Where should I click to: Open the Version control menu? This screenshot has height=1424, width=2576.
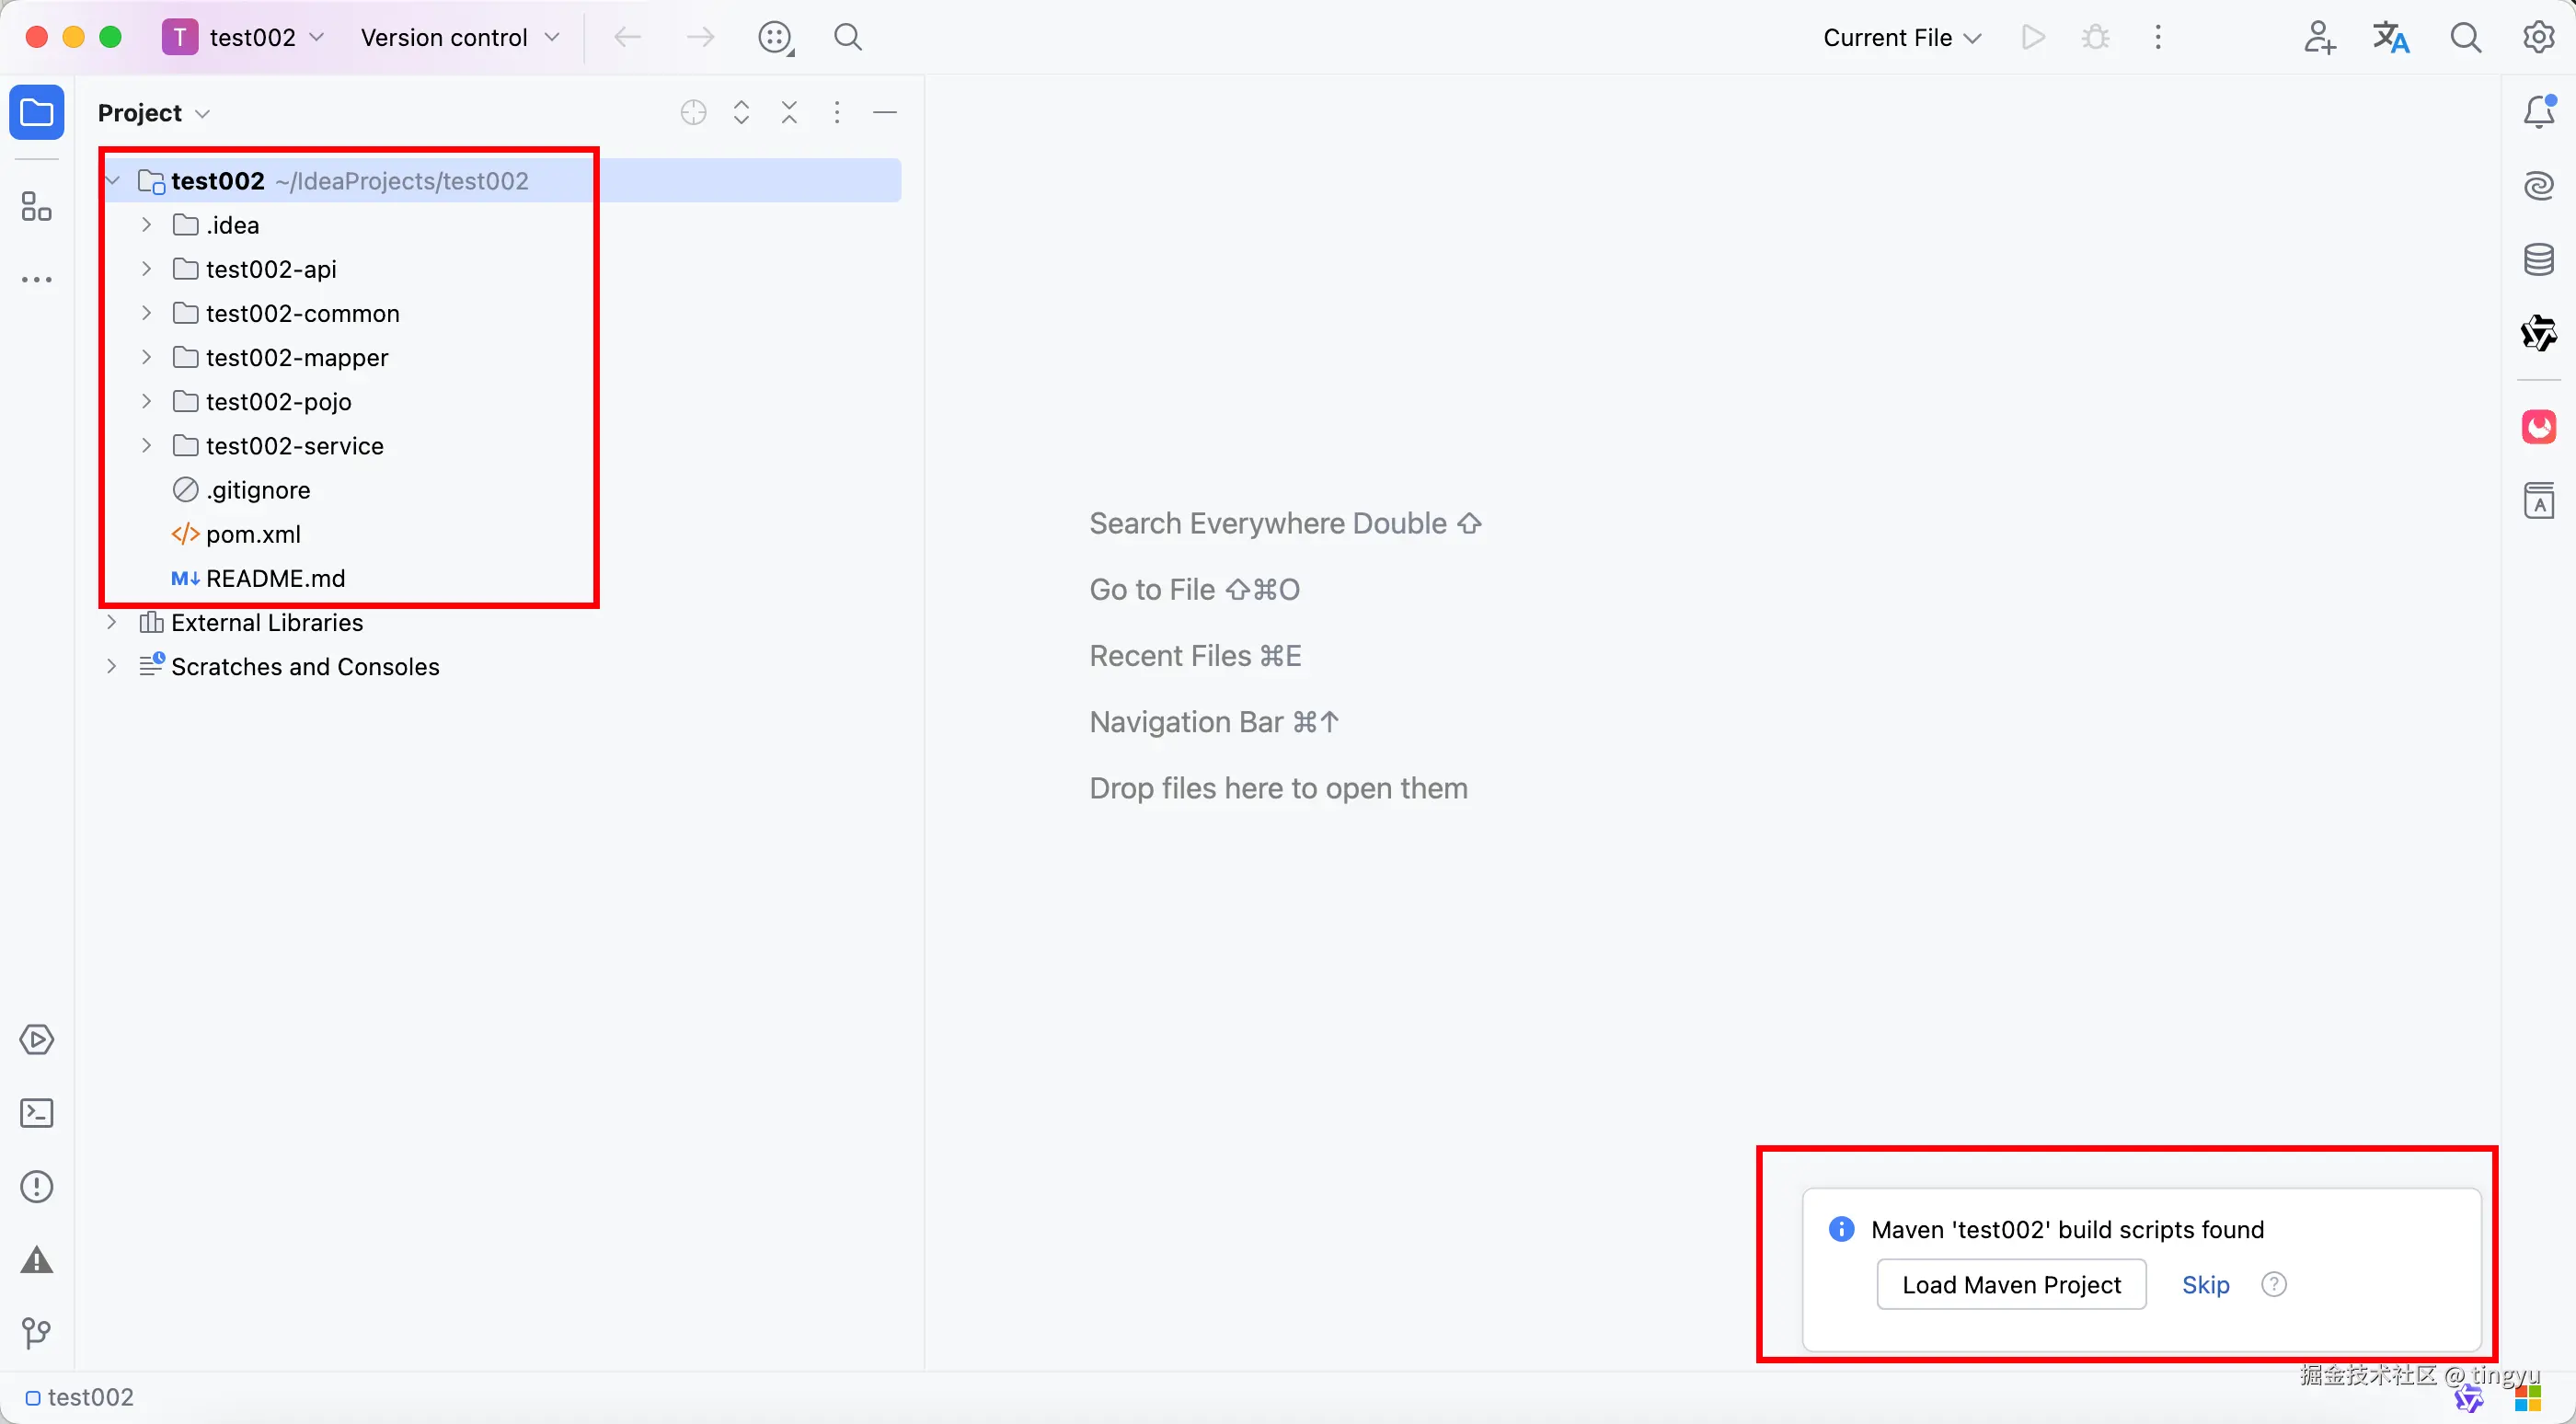click(x=459, y=38)
